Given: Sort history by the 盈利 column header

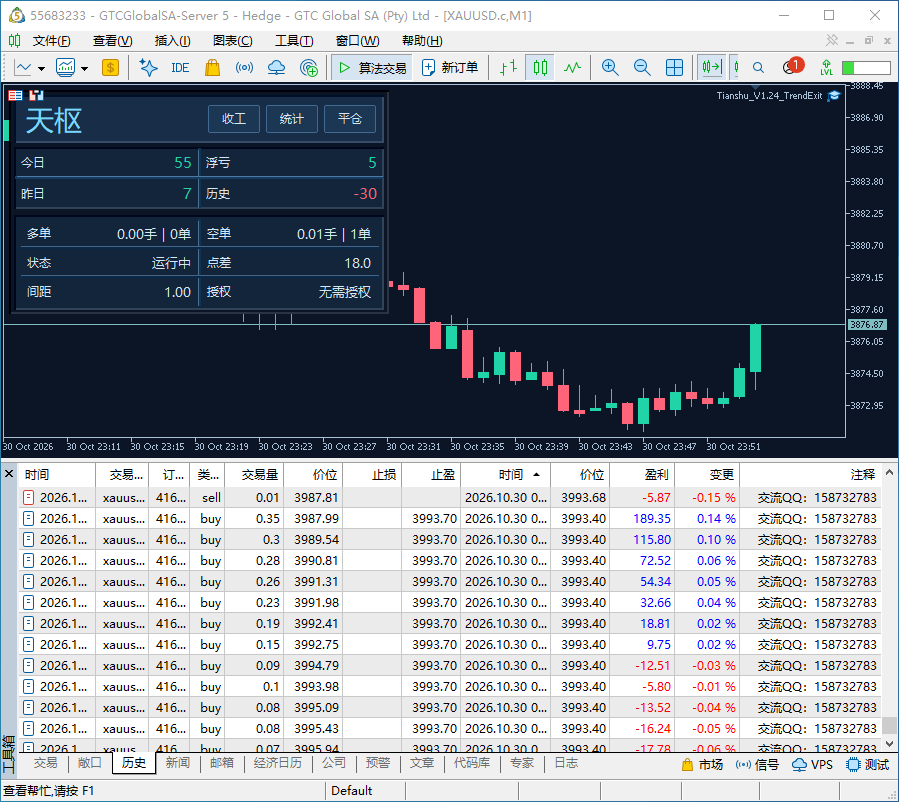Looking at the screenshot, I should click(x=642, y=475).
